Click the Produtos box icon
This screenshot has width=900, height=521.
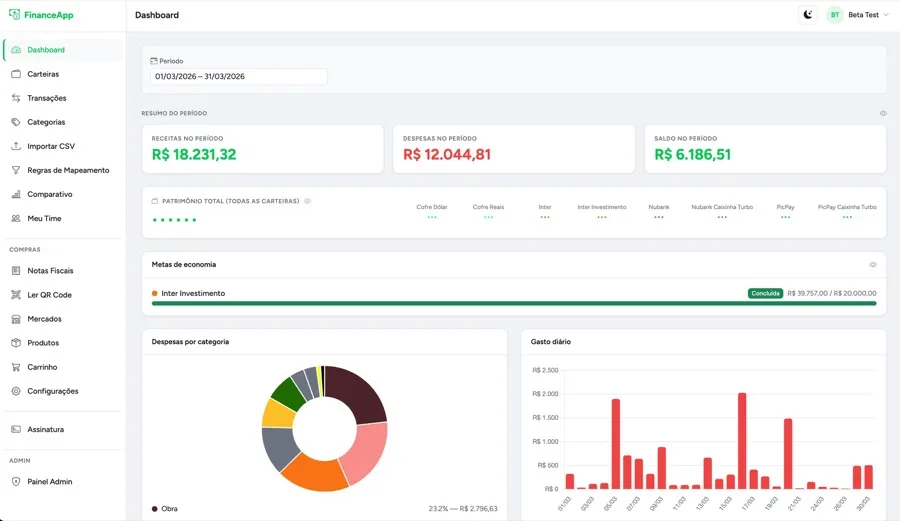point(16,343)
